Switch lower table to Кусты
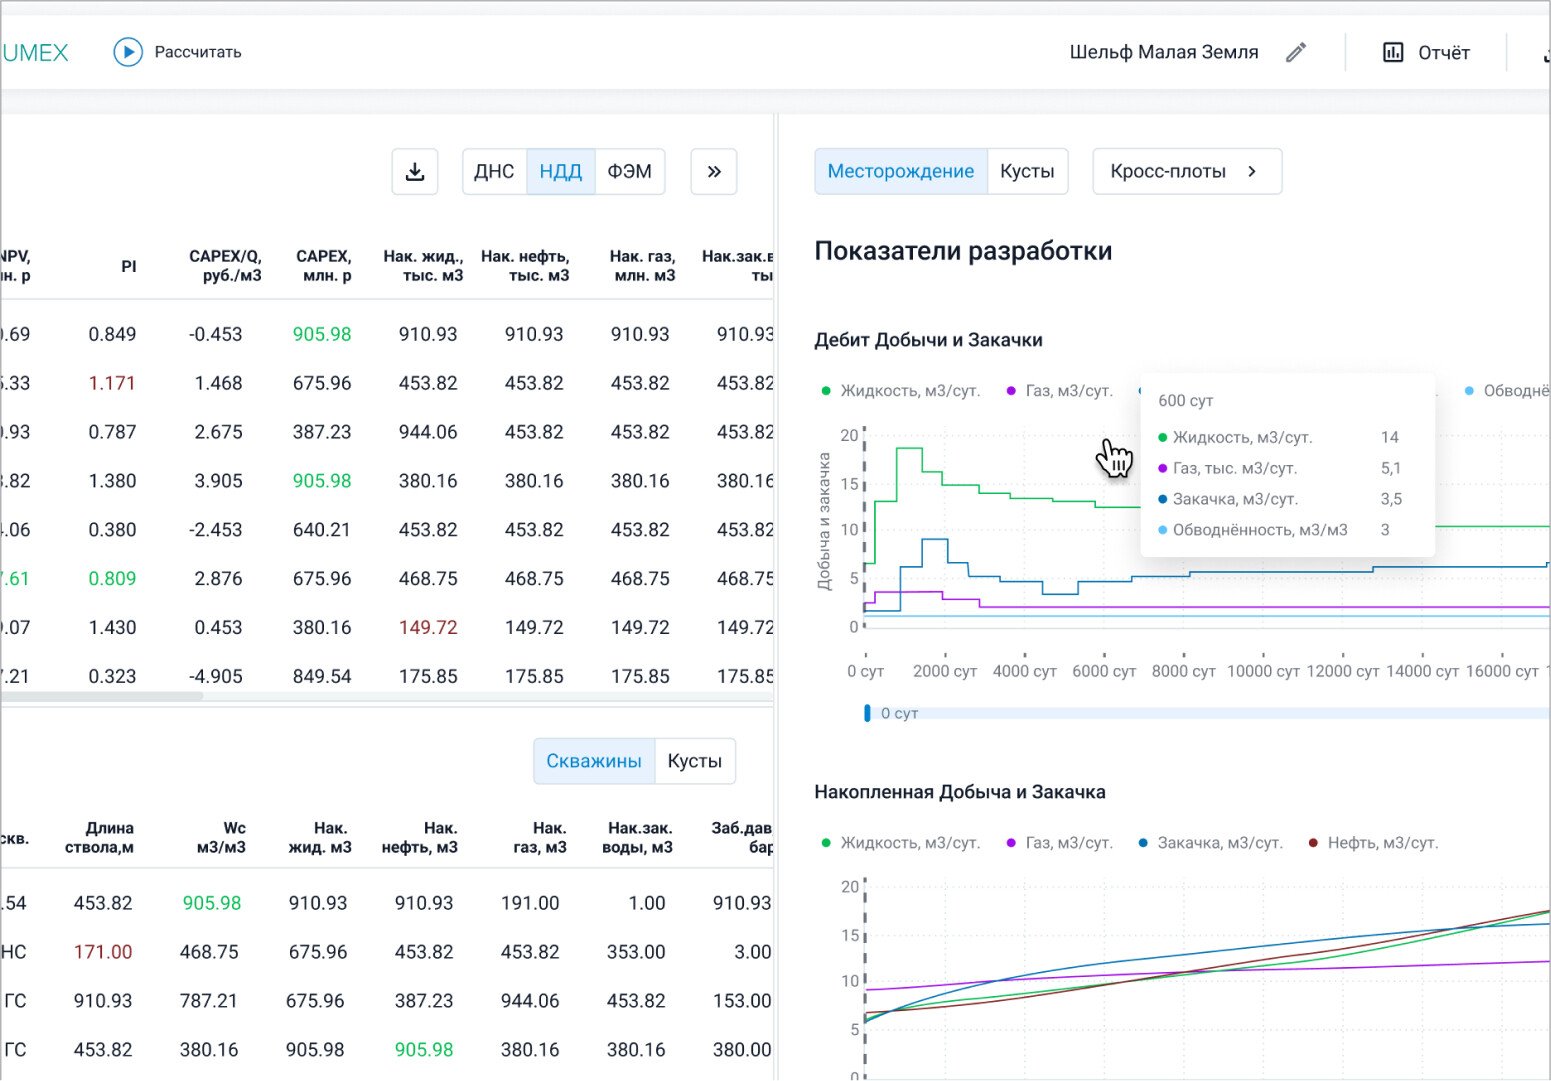This screenshot has width=1551, height=1081. (x=694, y=761)
